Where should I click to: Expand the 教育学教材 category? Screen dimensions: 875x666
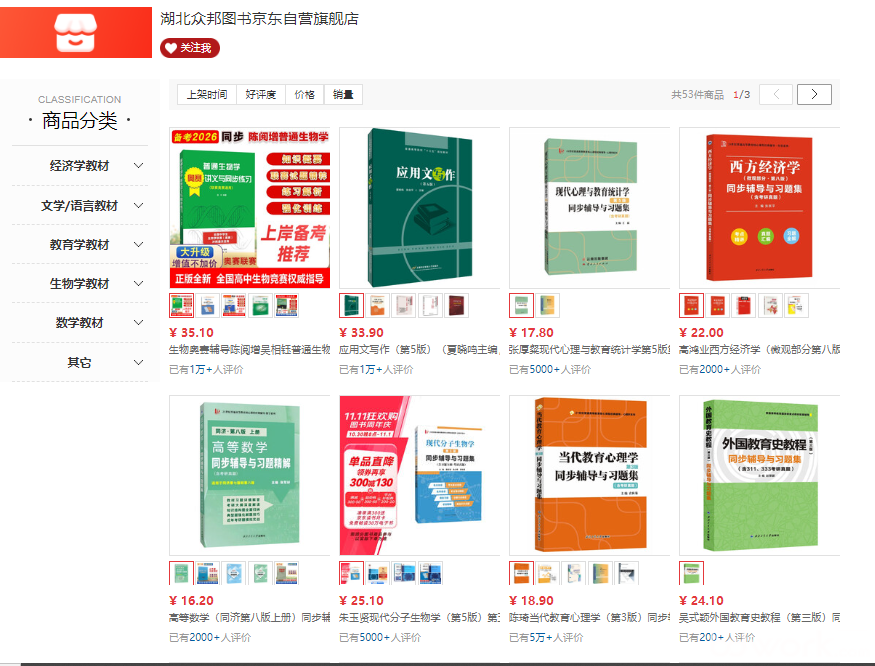(x=138, y=245)
